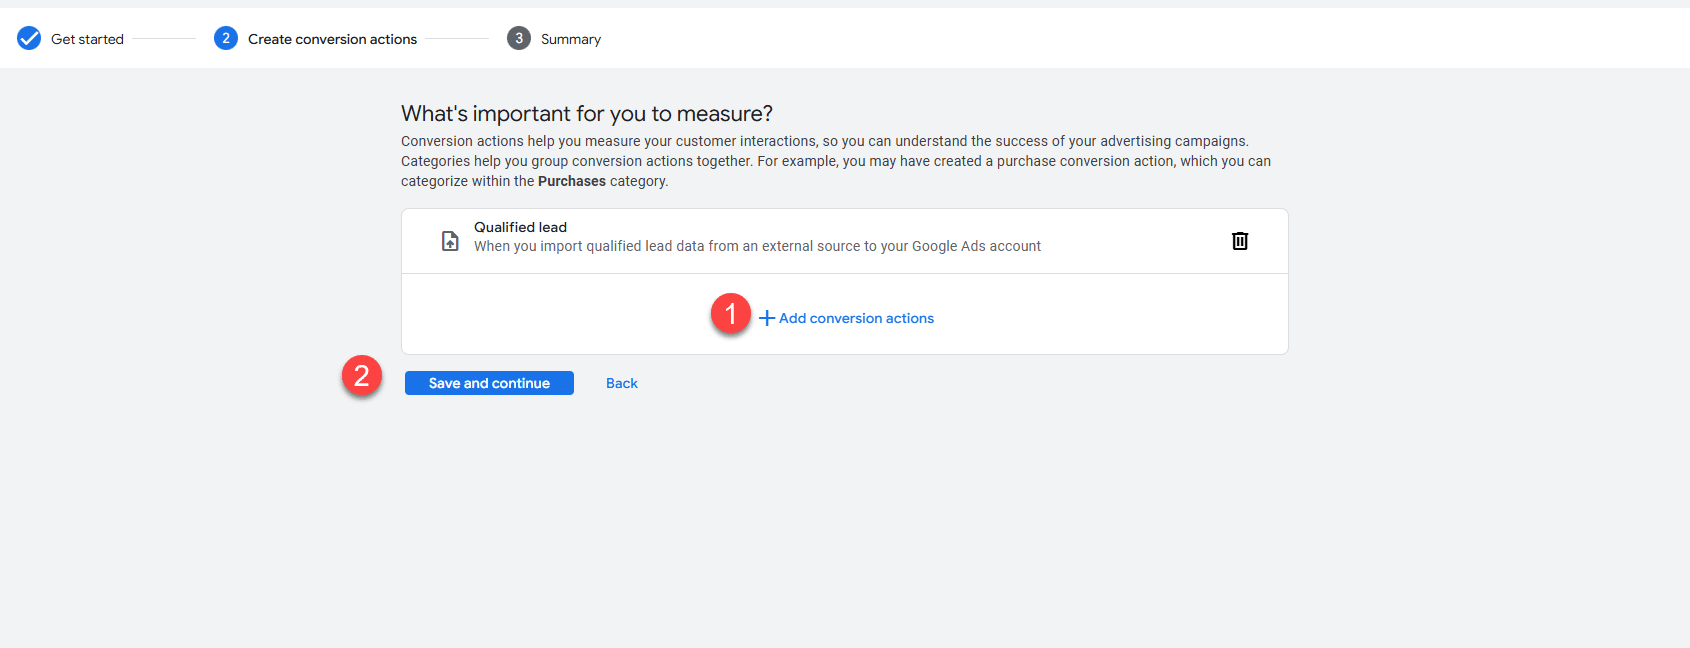Click the file upload icon beside Qualified lead
The image size is (1690, 648).
click(x=450, y=241)
